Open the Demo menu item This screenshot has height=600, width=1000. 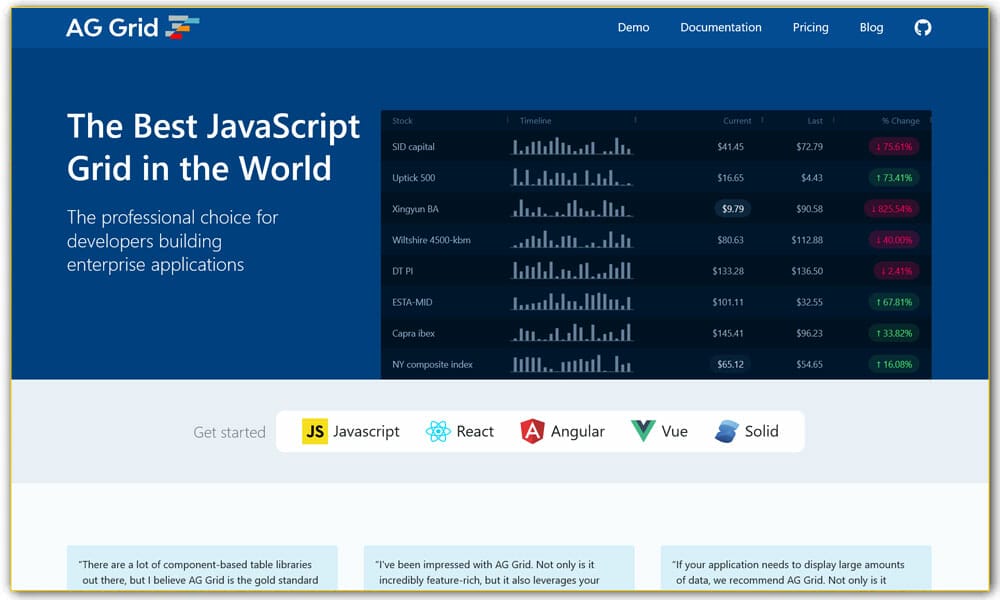tap(633, 27)
